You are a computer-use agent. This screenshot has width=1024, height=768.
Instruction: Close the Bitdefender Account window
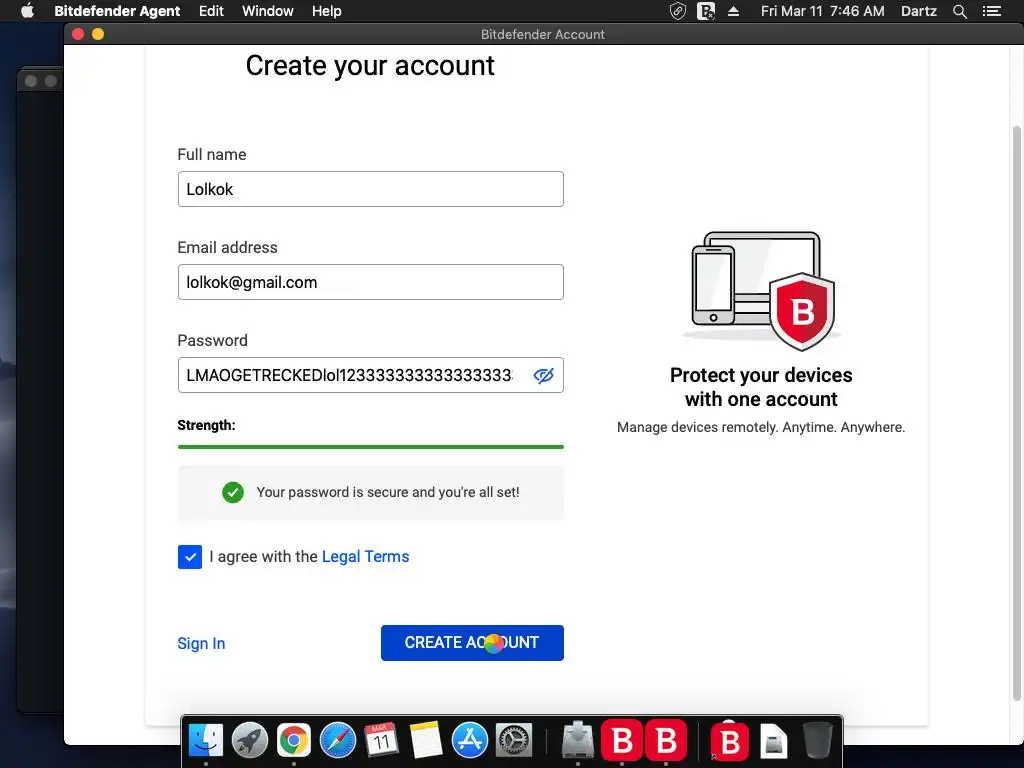[x=78, y=34]
